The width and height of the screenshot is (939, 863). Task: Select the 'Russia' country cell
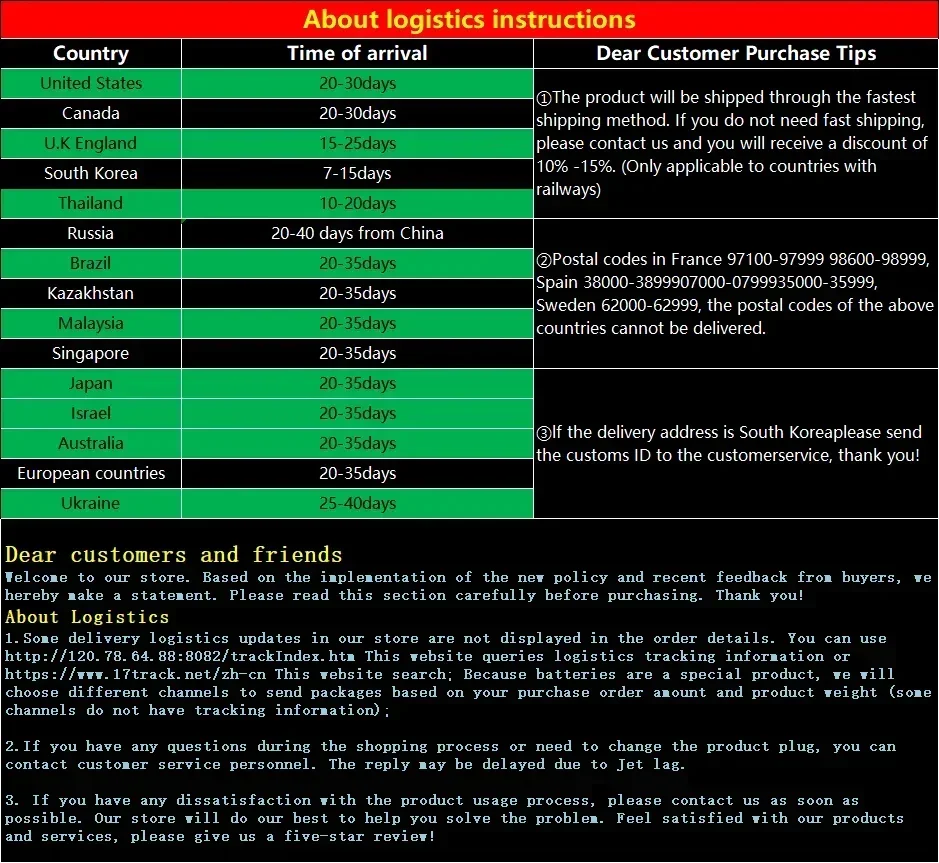click(91, 233)
